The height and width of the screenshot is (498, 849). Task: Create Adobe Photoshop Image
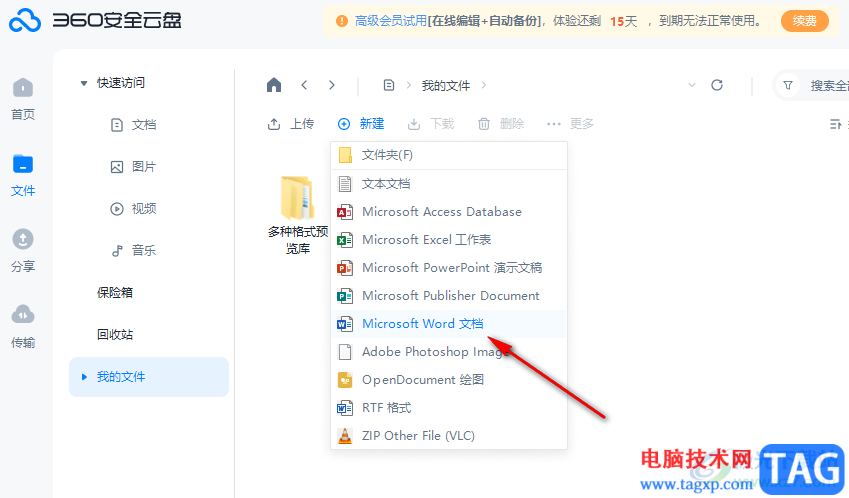click(449, 352)
